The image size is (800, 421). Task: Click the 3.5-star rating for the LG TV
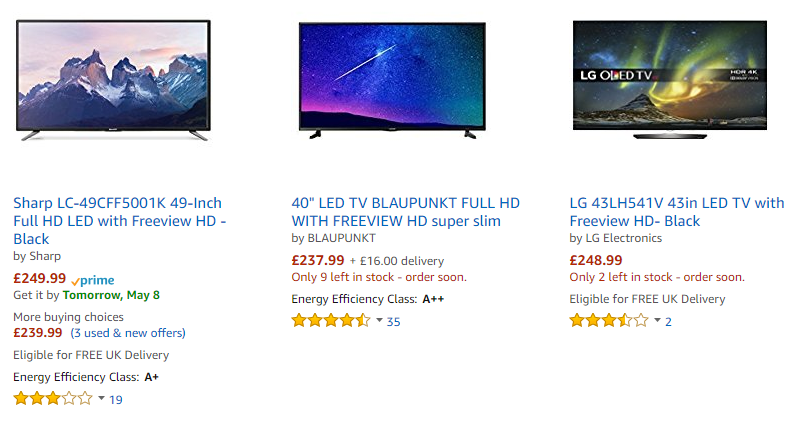[x=609, y=320]
